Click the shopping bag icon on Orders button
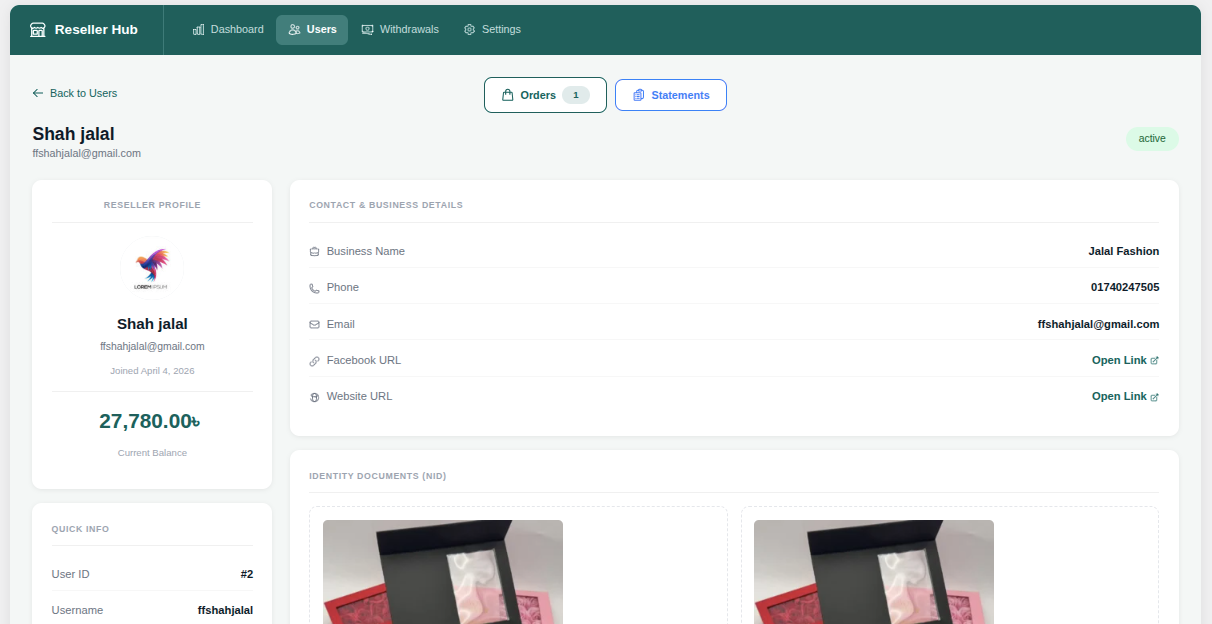 coord(508,95)
